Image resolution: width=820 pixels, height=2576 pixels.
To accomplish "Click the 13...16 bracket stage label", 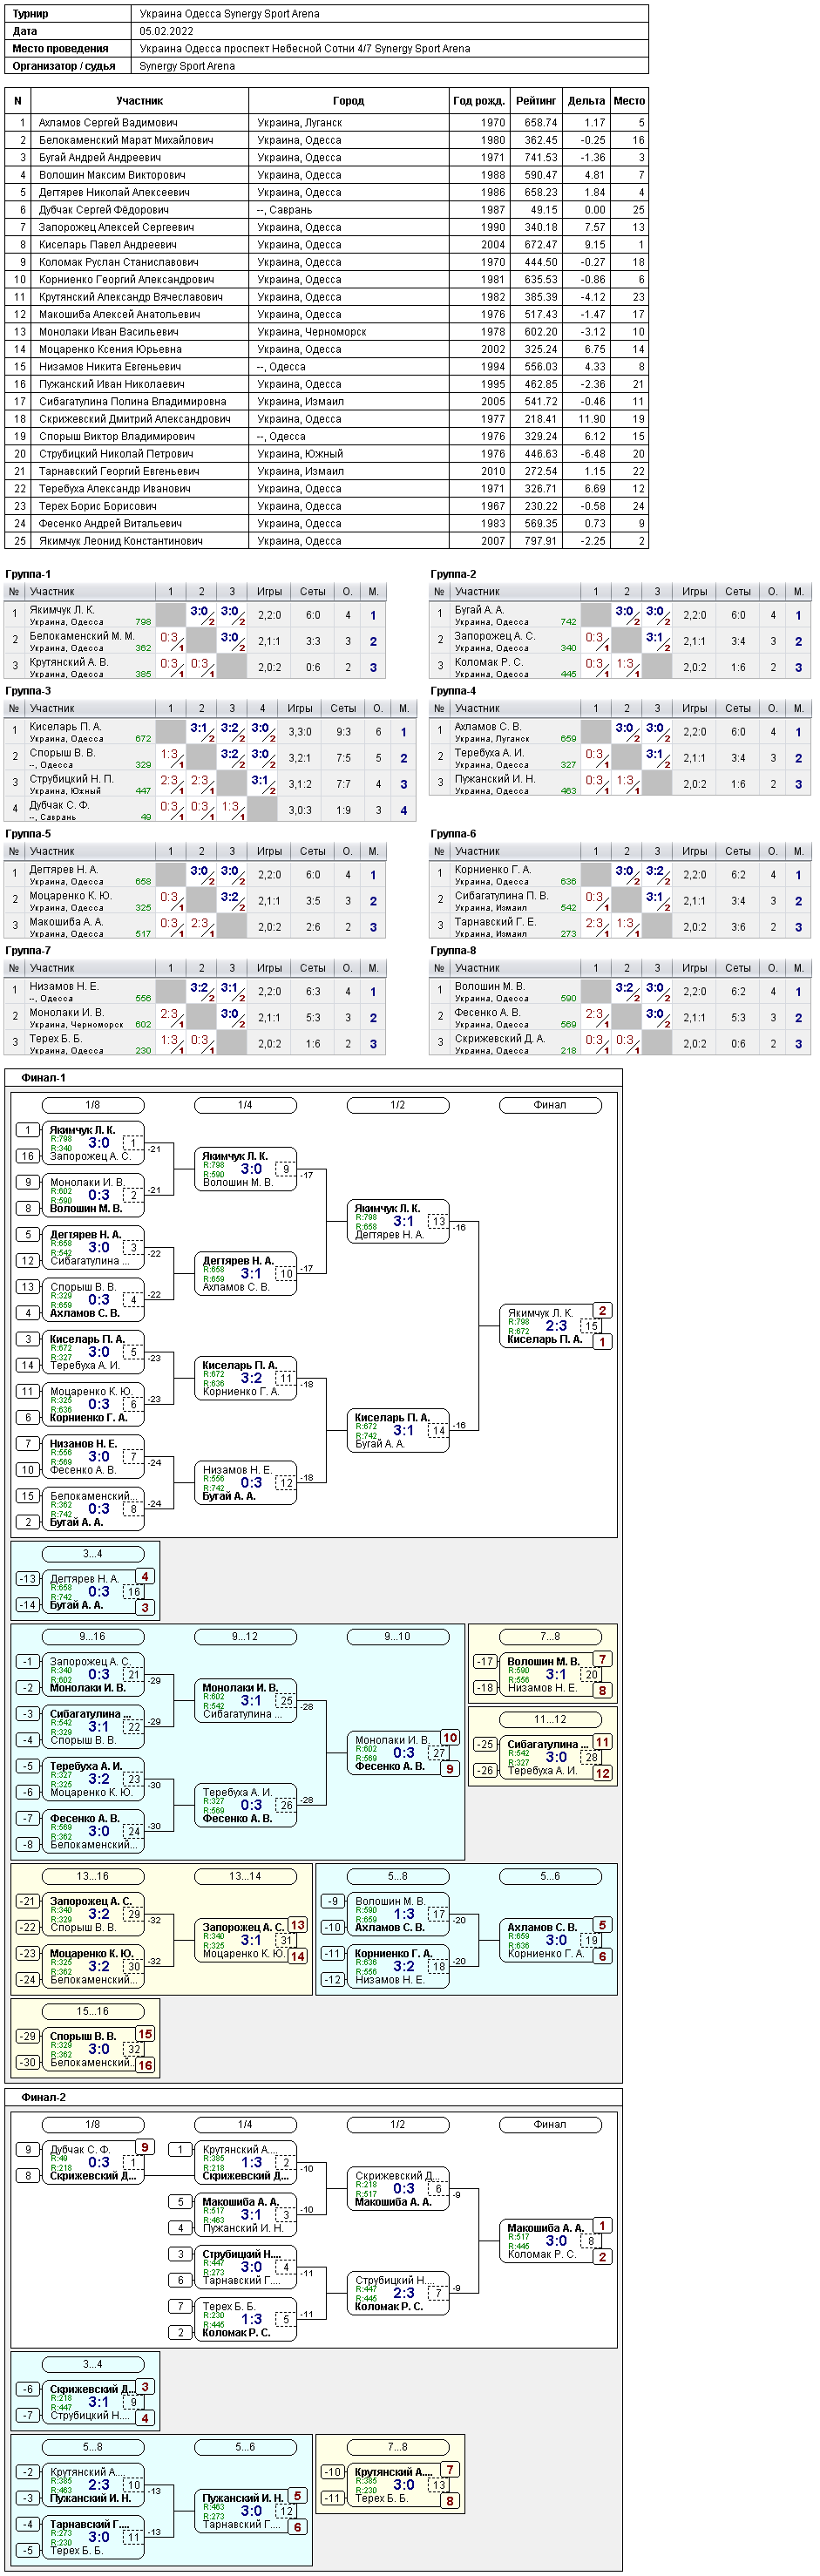I will click(x=93, y=1877).
